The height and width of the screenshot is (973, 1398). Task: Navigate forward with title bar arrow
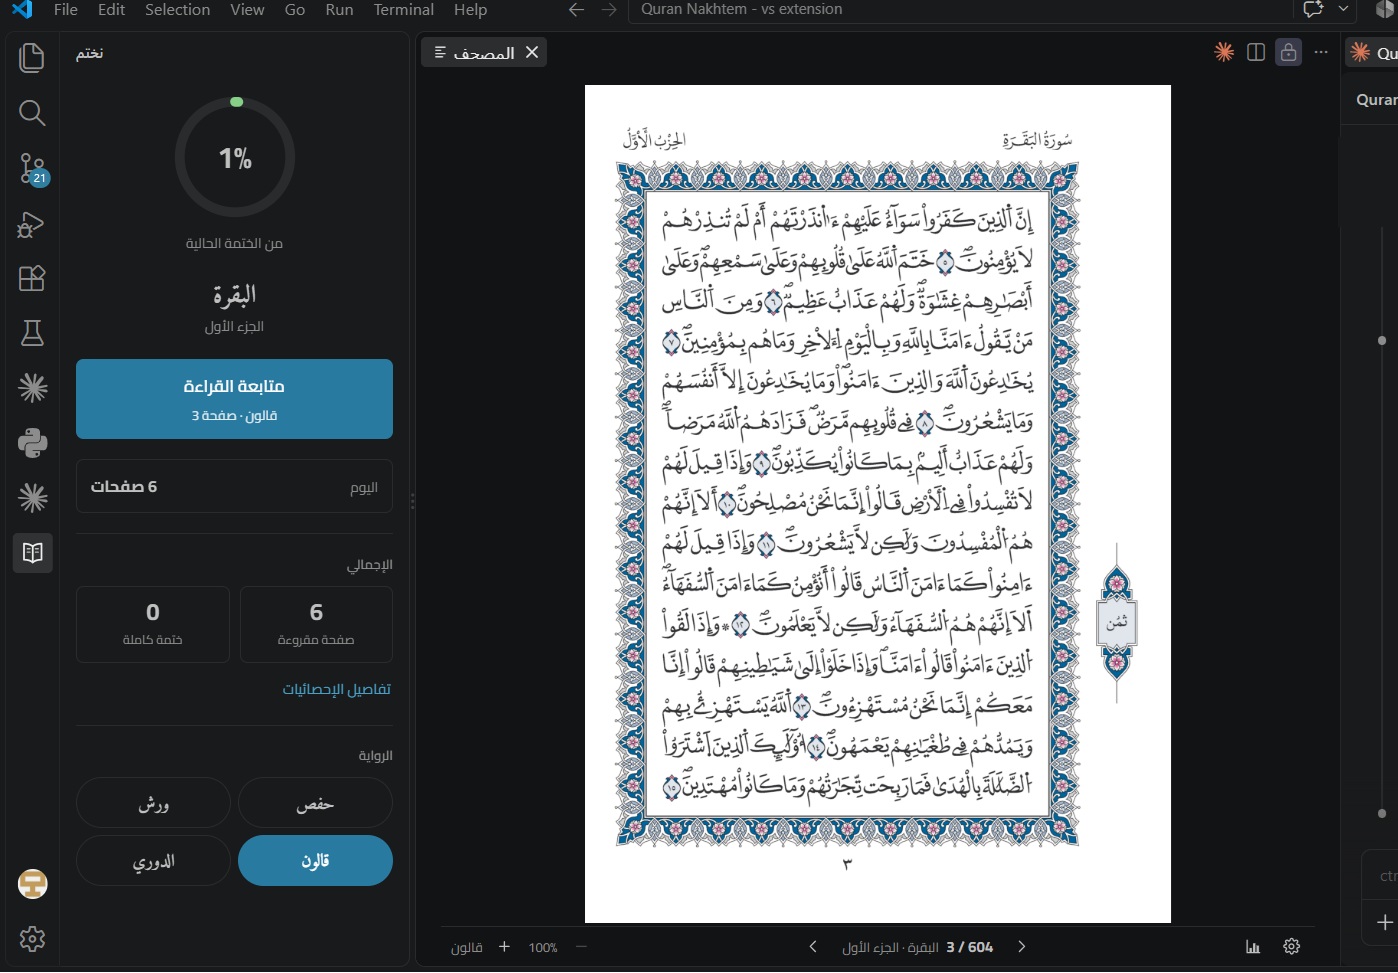coord(609,10)
